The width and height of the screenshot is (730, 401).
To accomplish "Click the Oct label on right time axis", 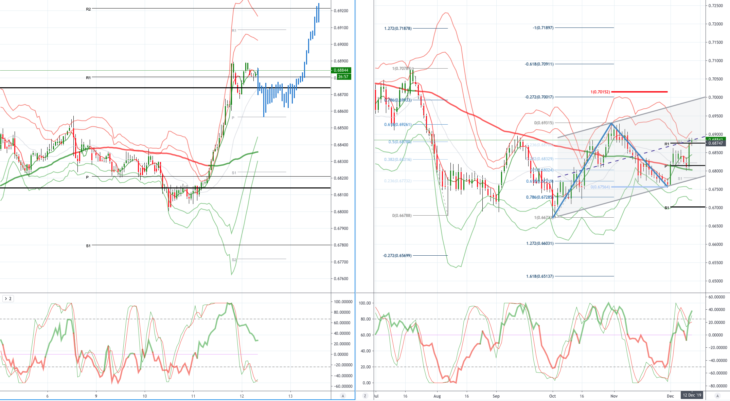I will point(553,396).
